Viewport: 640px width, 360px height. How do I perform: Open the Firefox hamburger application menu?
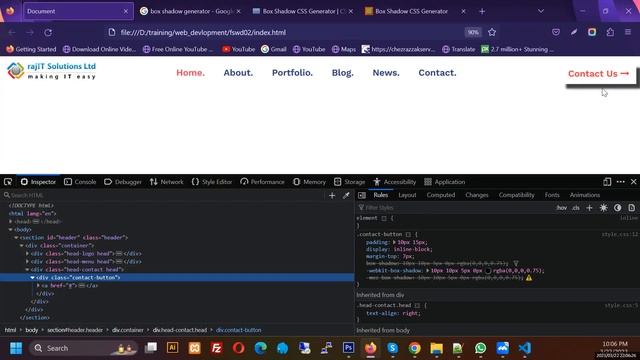point(628,32)
